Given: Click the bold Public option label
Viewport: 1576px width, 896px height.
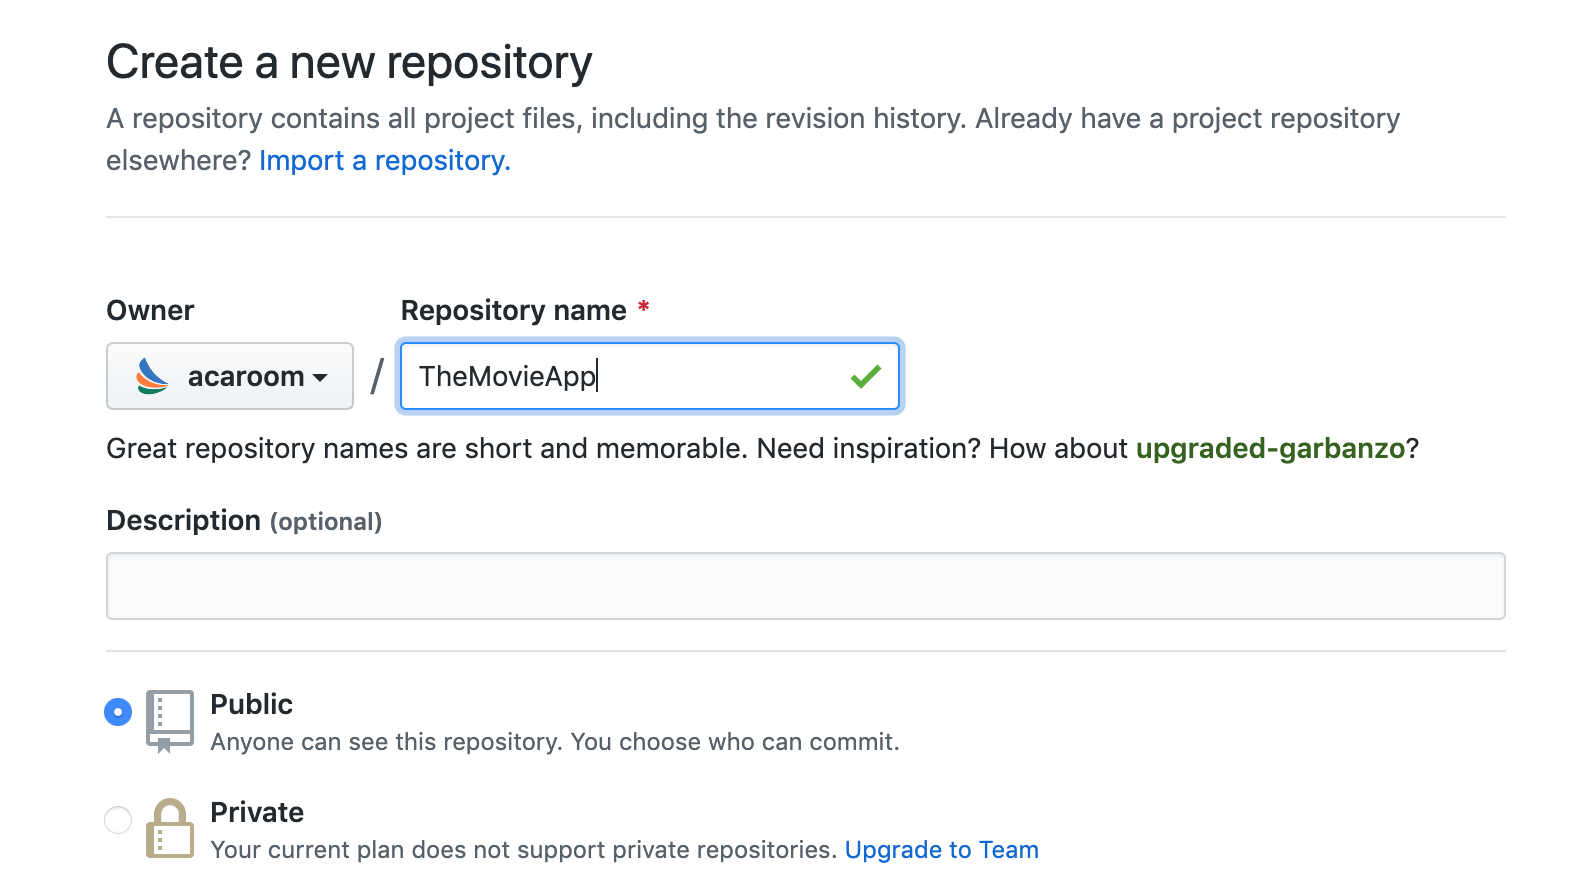Looking at the screenshot, I should 251,705.
